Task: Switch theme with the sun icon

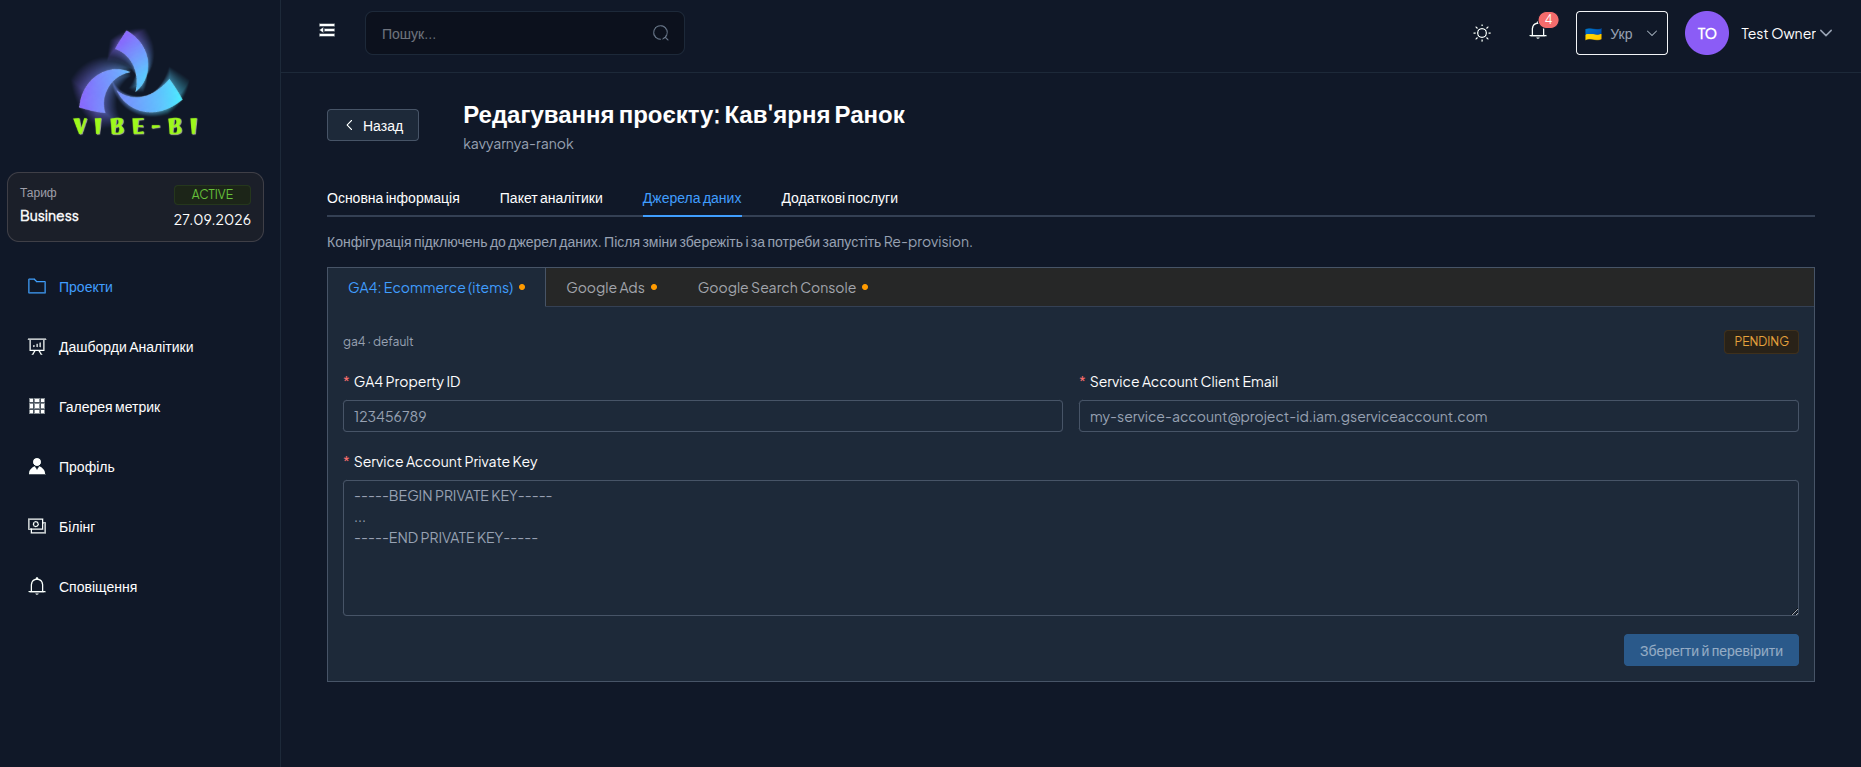Action: (1482, 33)
